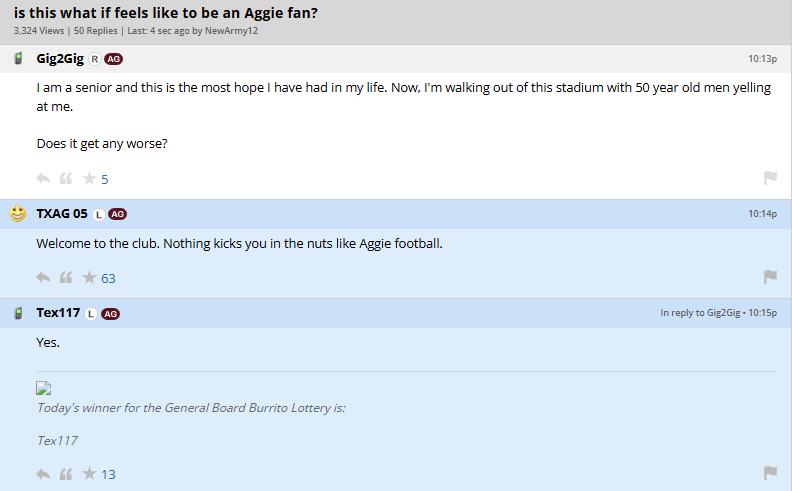Viewport: 792px width, 491px height.
Task: Click the AG badge next to Gig2Gig
Action: 114,59
